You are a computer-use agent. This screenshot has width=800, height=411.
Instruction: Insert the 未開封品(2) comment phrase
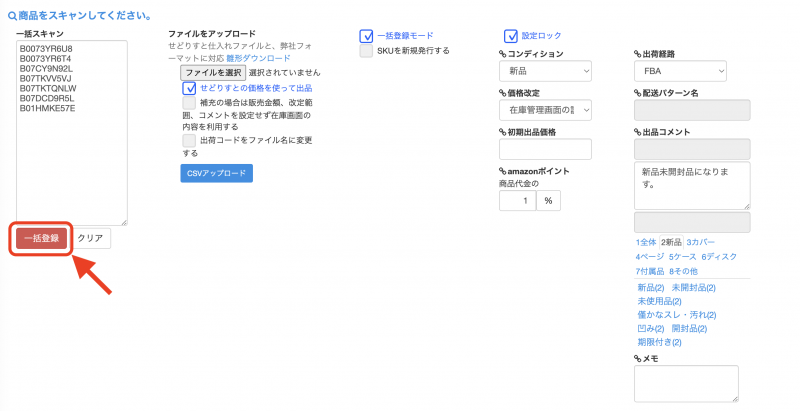(x=694, y=288)
